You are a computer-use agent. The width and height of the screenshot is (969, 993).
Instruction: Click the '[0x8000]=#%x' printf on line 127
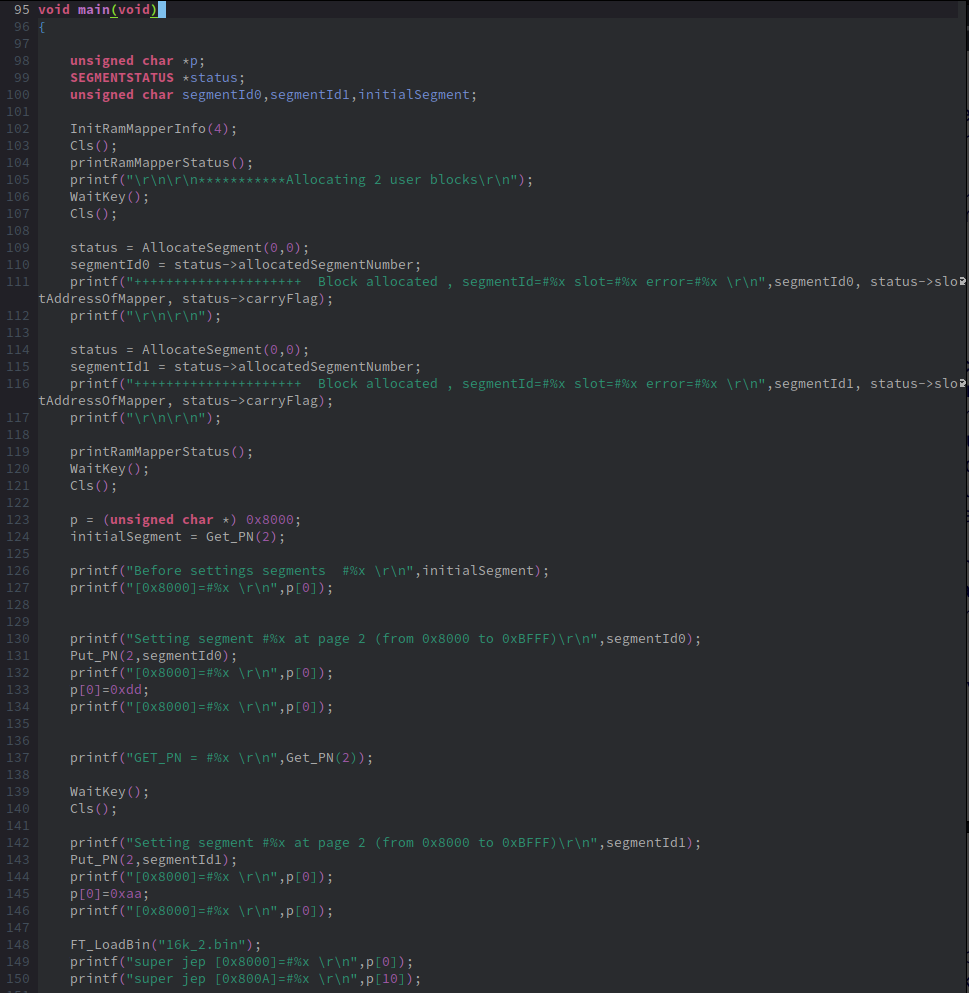pos(201,588)
